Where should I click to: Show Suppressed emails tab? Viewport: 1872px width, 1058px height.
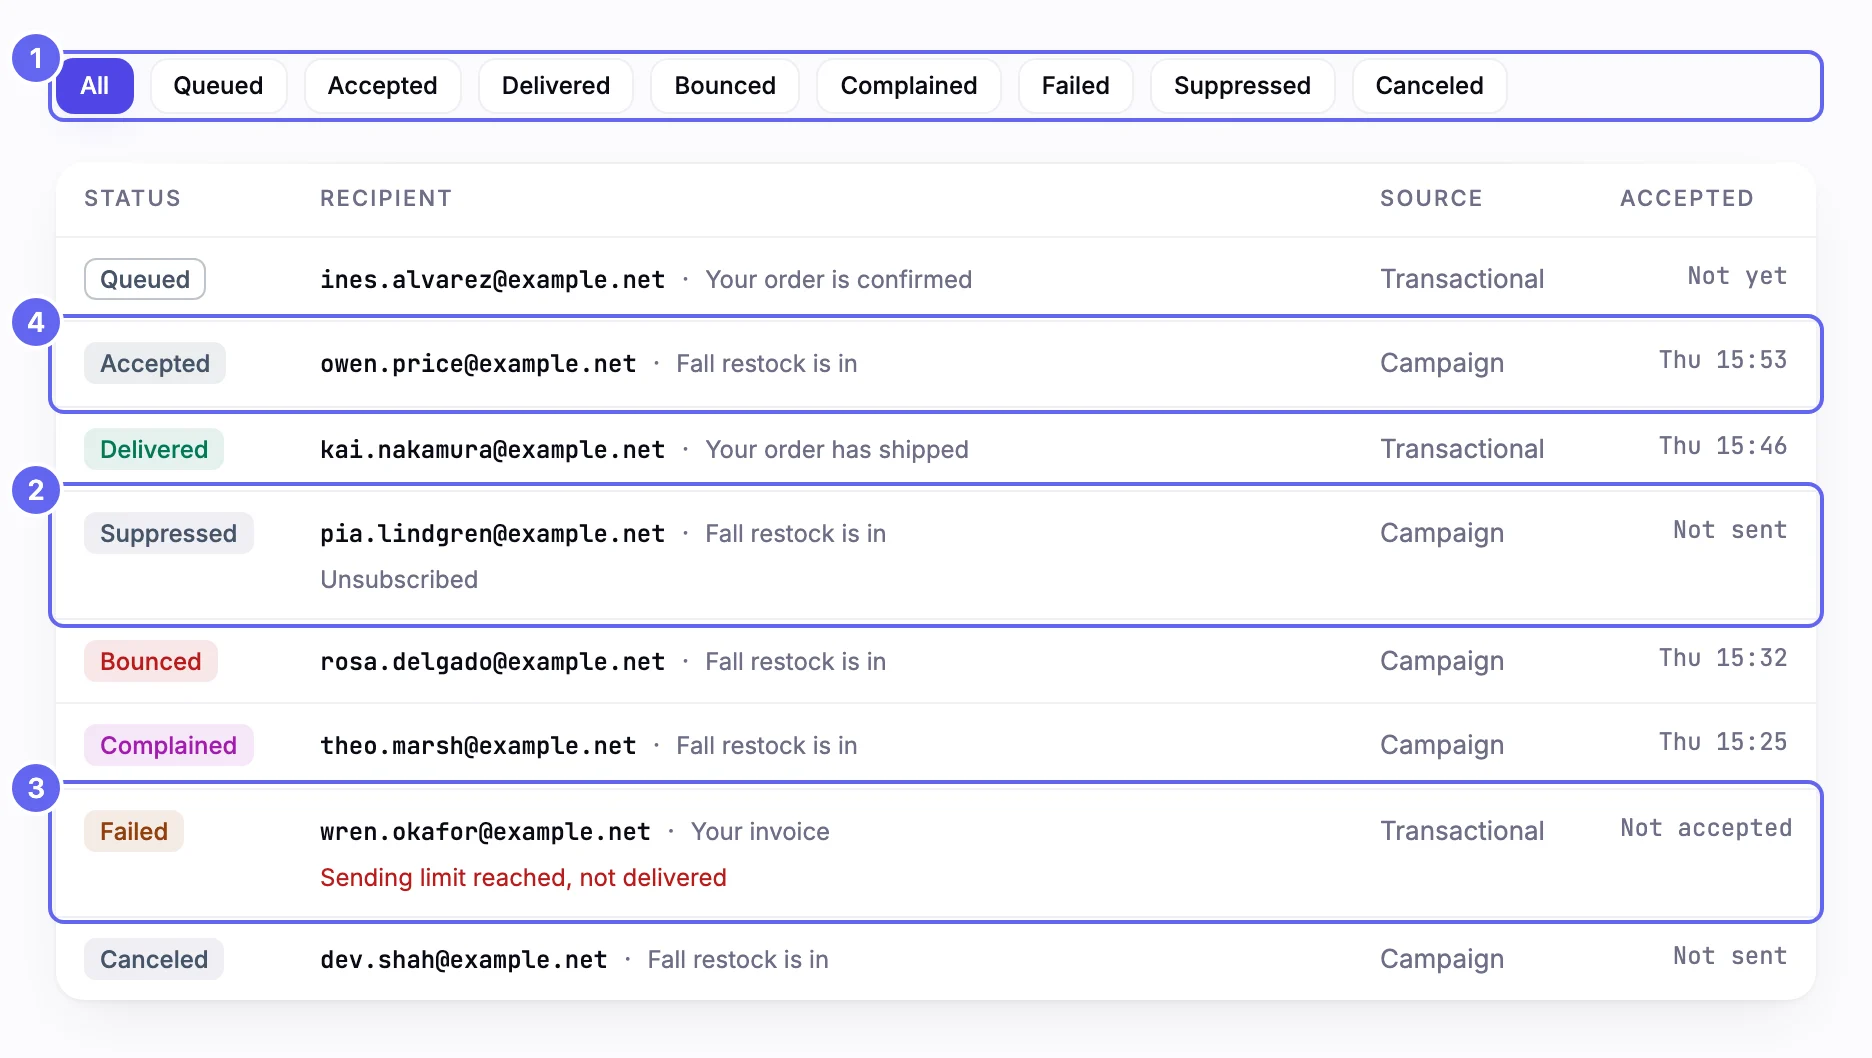[1242, 86]
